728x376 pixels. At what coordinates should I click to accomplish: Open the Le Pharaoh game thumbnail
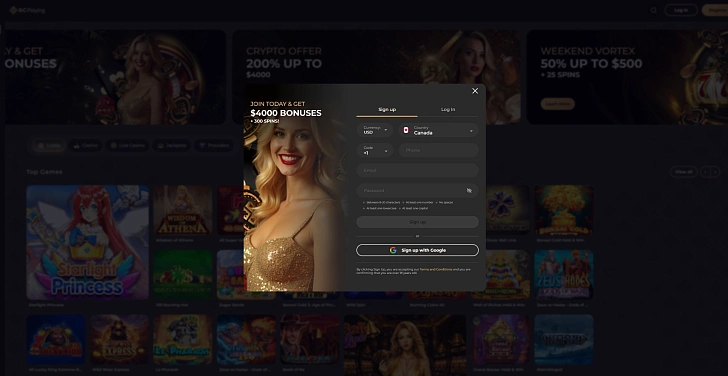pos(182,340)
